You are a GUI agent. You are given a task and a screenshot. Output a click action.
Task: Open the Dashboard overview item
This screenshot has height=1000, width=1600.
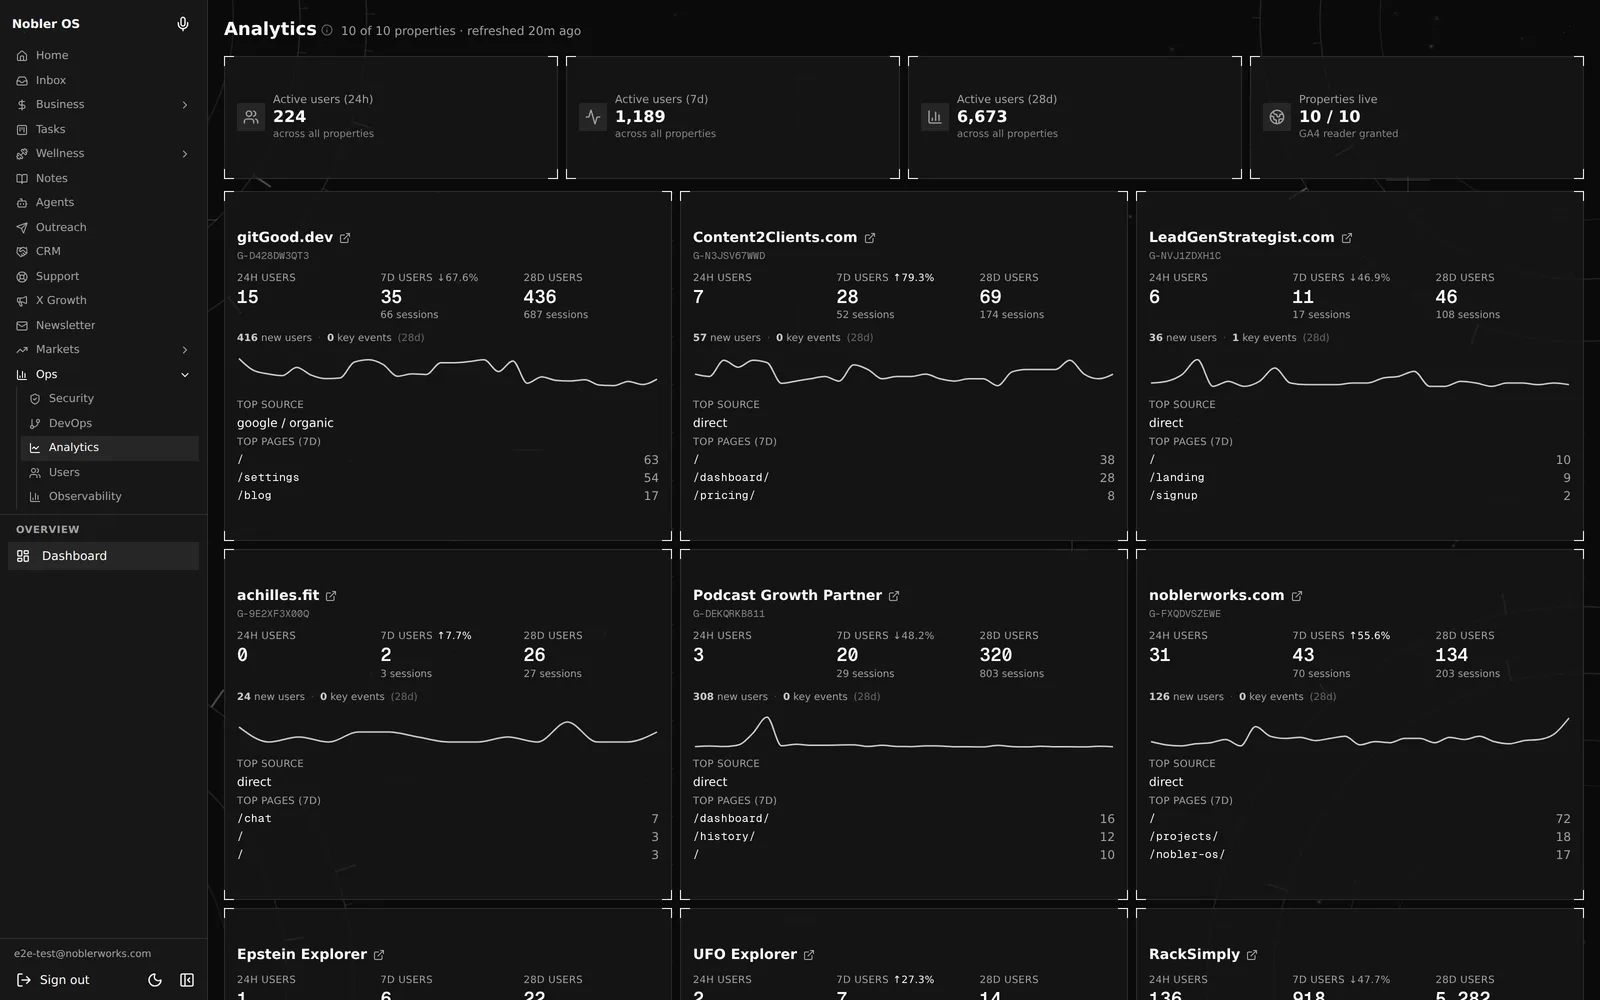click(x=104, y=556)
